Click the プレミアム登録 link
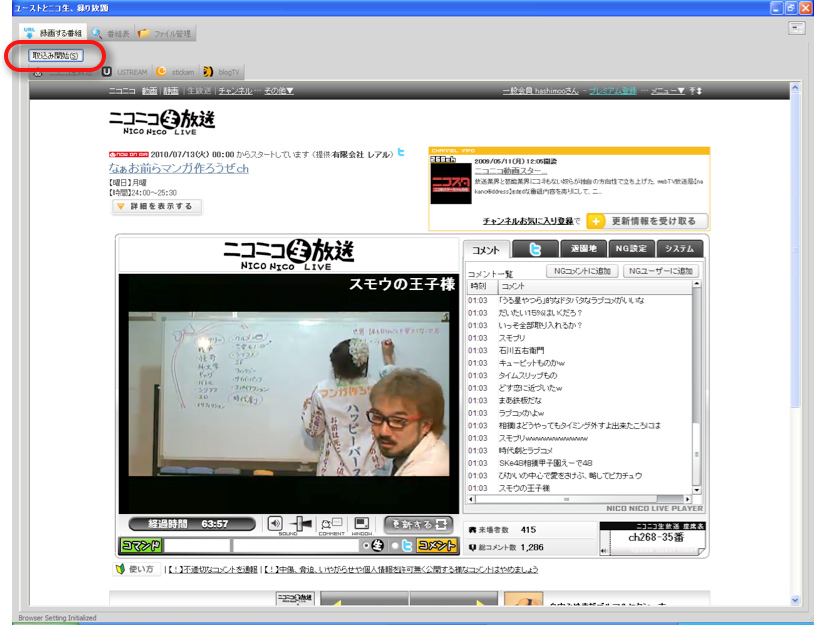 click(613, 91)
